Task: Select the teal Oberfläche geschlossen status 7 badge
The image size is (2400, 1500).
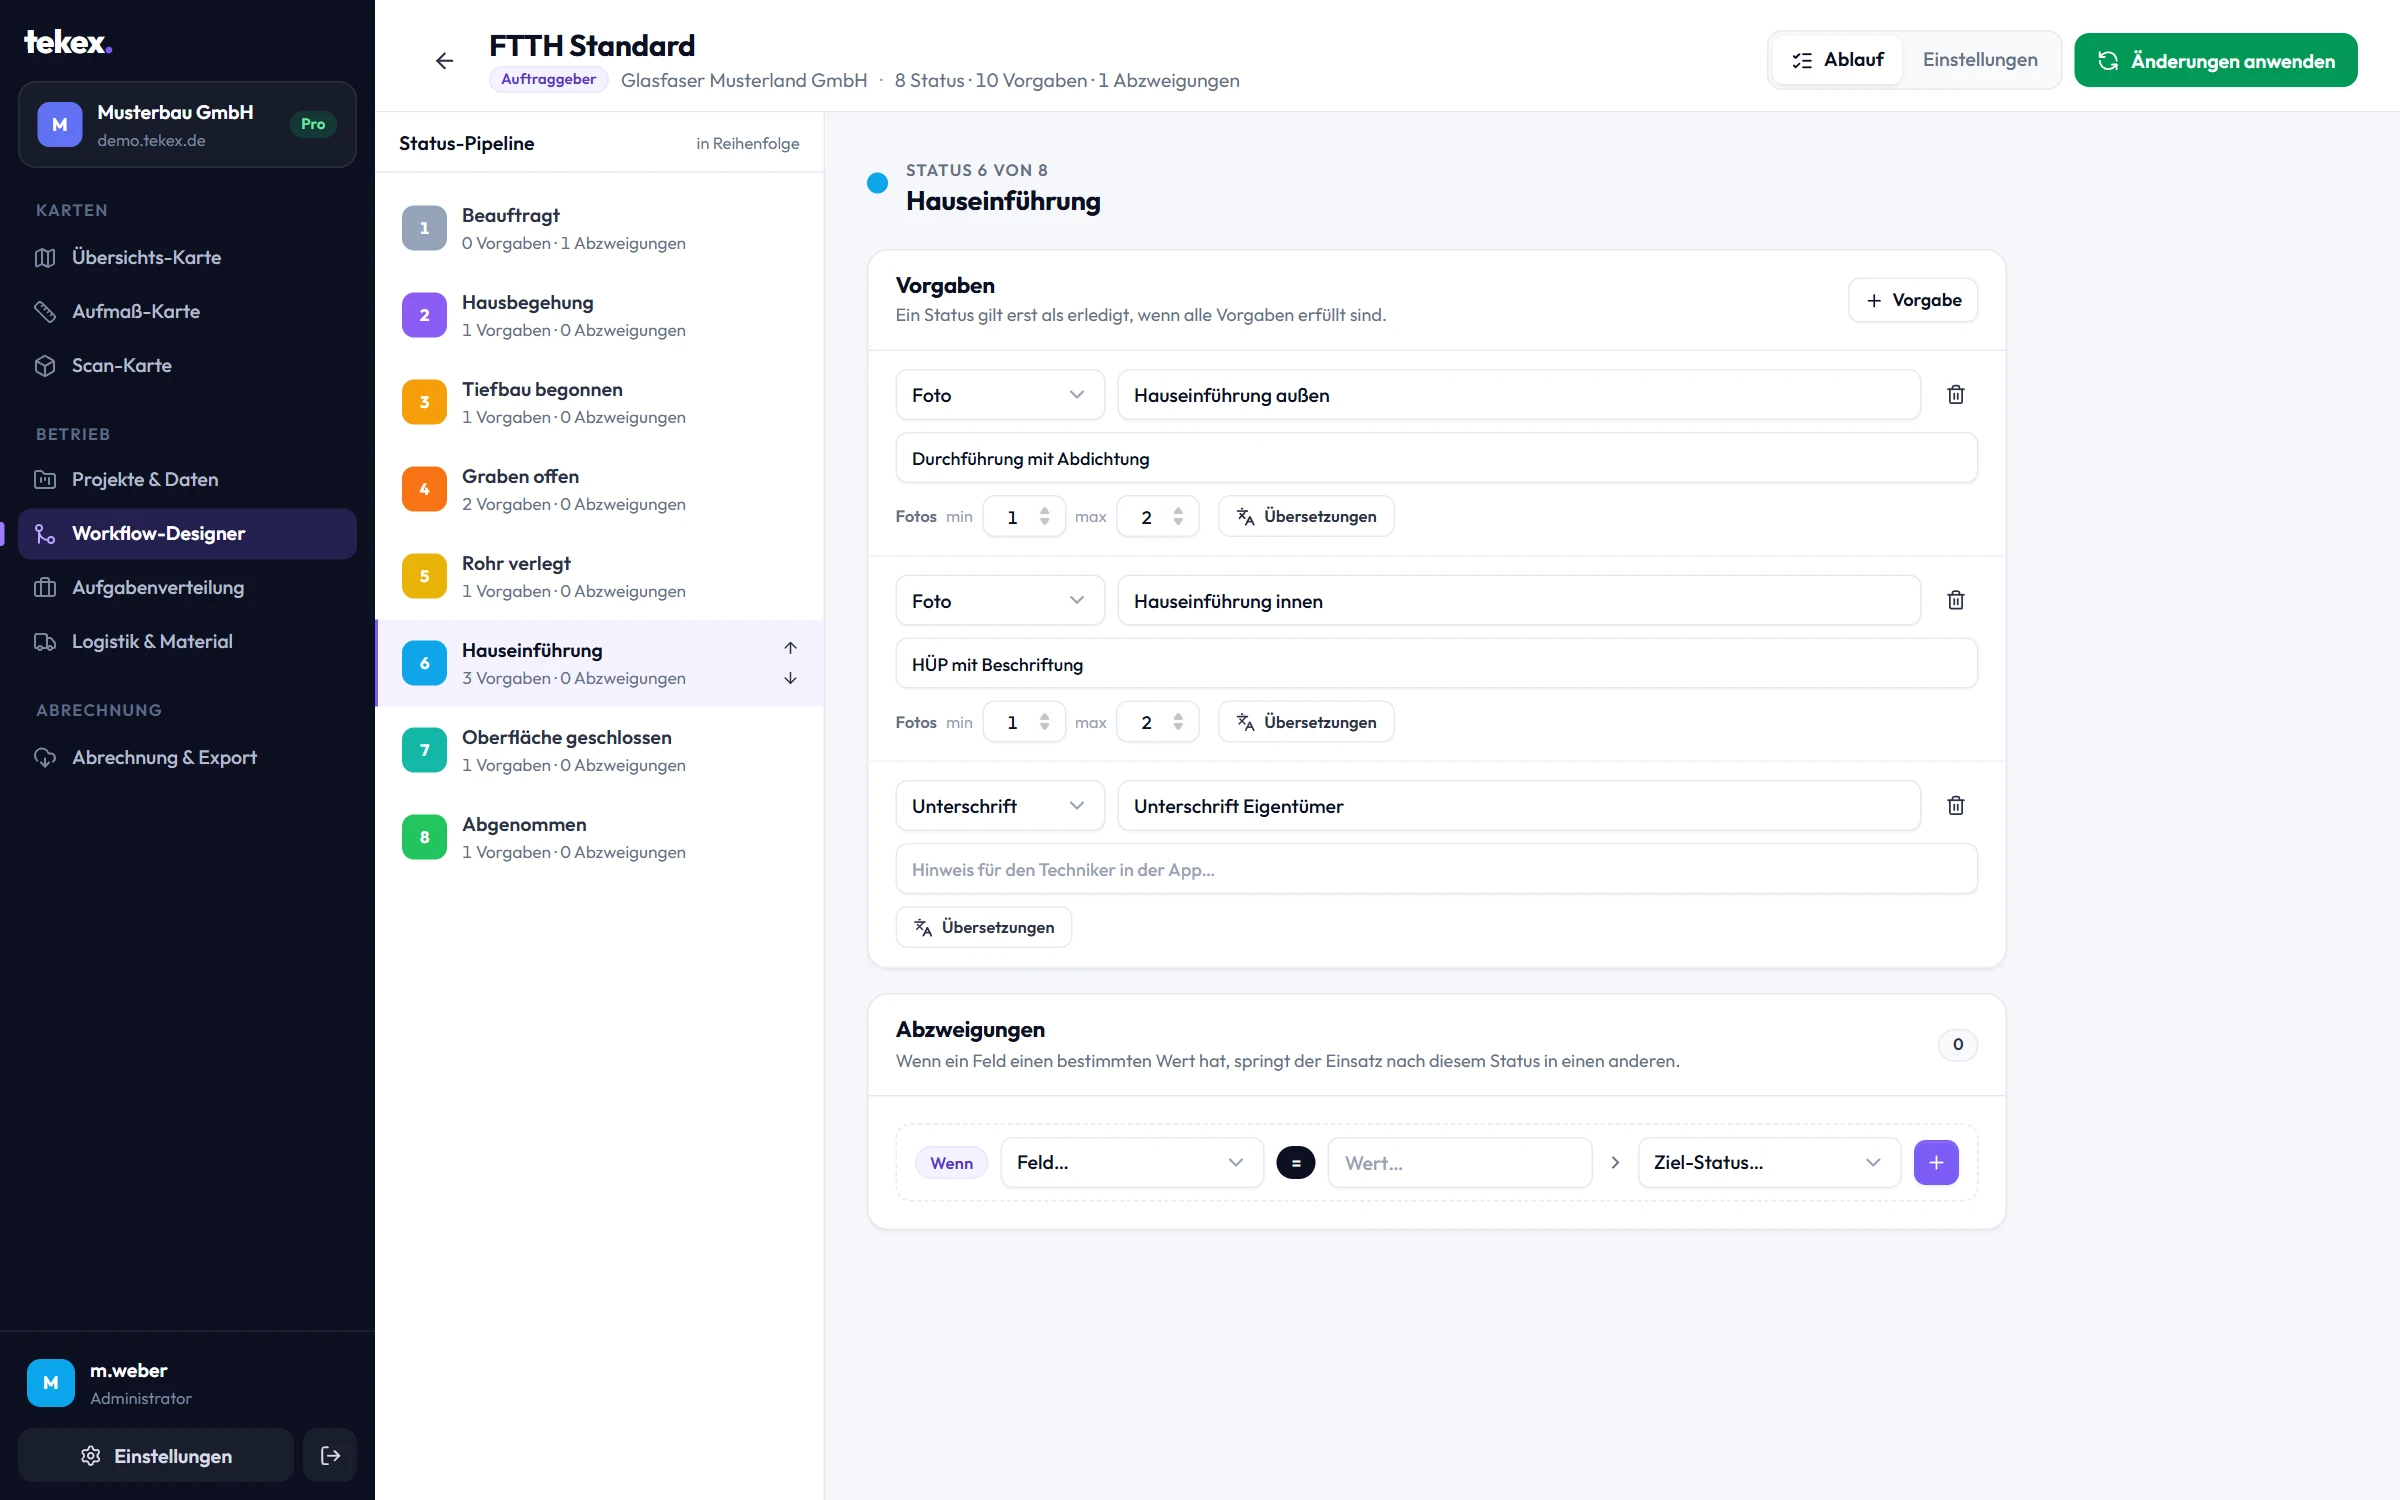Action: point(424,750)
